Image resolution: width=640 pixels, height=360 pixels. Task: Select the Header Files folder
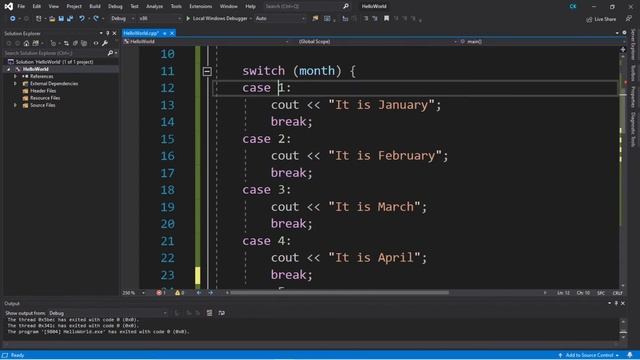(x=43, y=91)
